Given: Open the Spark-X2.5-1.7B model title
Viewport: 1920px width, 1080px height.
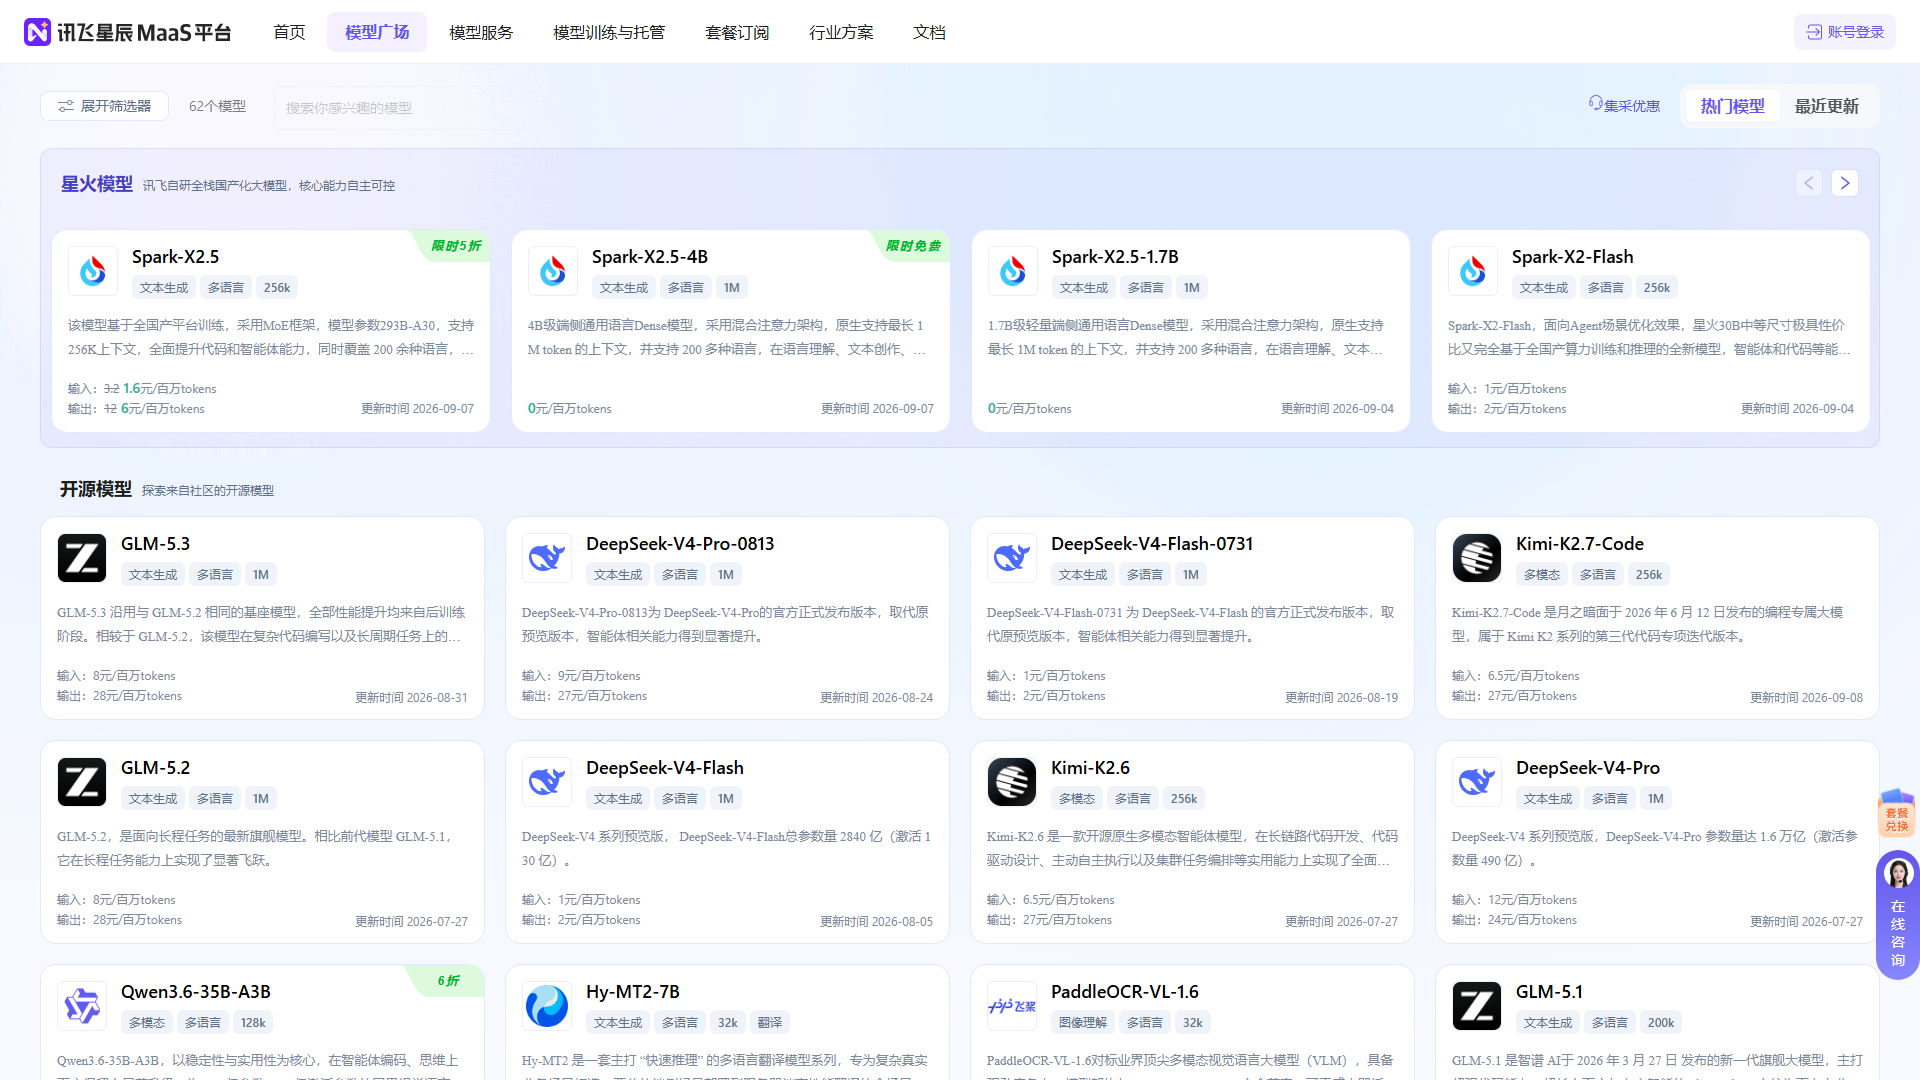Looking at the screenshot, I should 1115,257.
